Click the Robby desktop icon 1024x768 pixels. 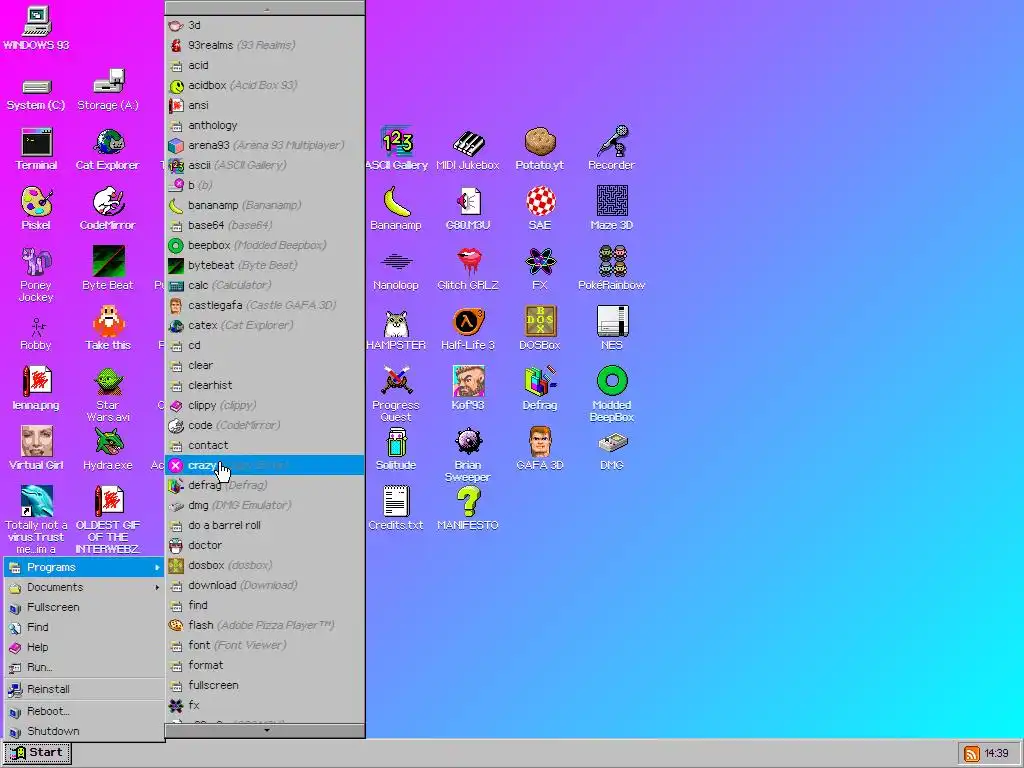36,334
